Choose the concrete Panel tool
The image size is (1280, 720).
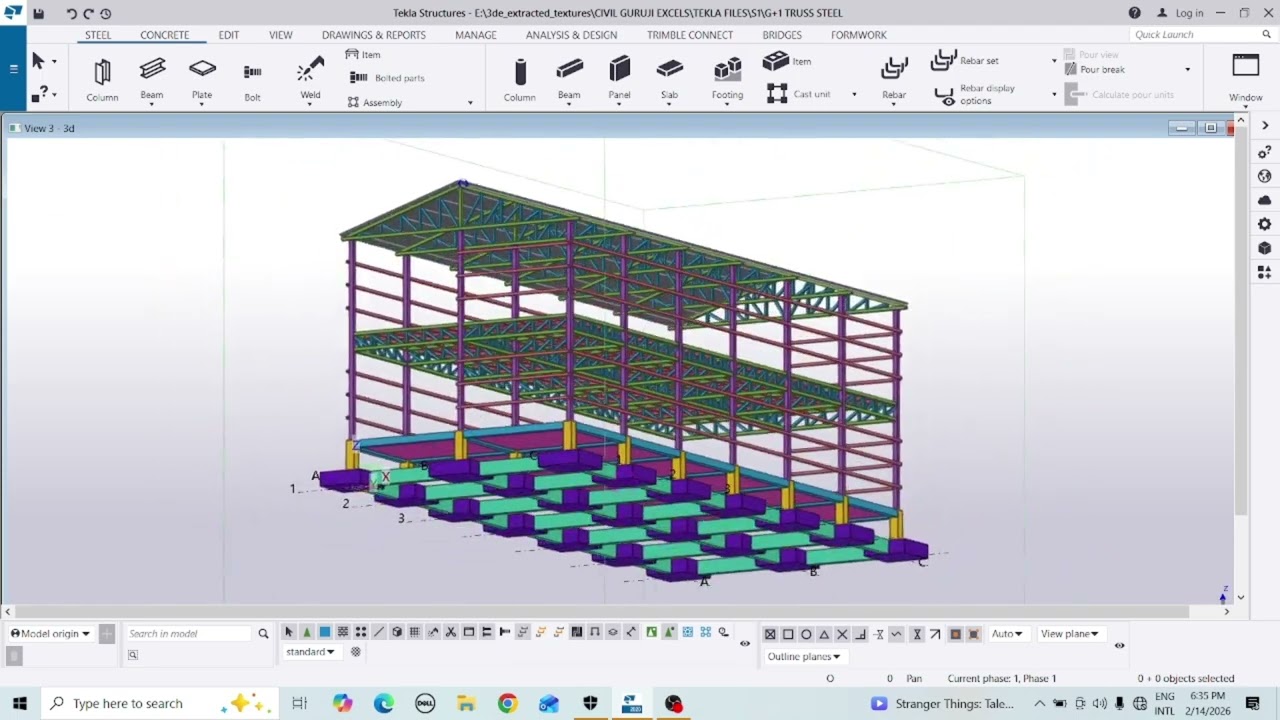619,78
